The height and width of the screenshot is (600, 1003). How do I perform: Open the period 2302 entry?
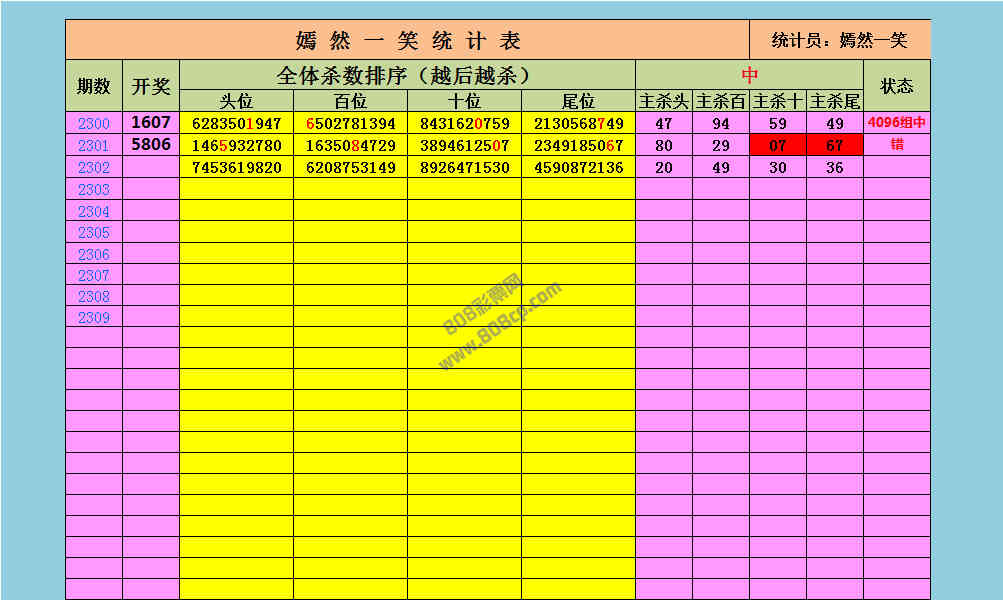pyautogui.click(x=93, y=168)
